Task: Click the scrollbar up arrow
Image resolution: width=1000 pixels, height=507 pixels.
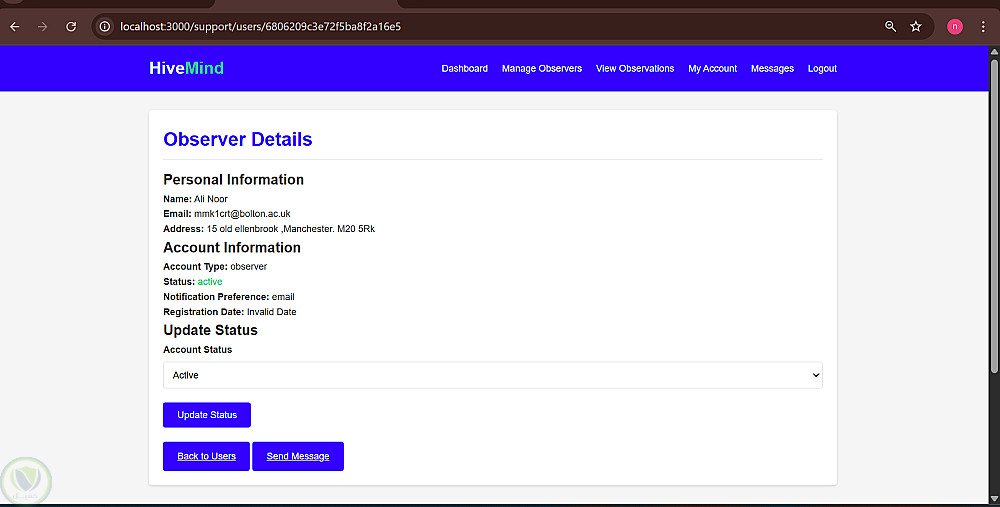Action: pos(994,52)
